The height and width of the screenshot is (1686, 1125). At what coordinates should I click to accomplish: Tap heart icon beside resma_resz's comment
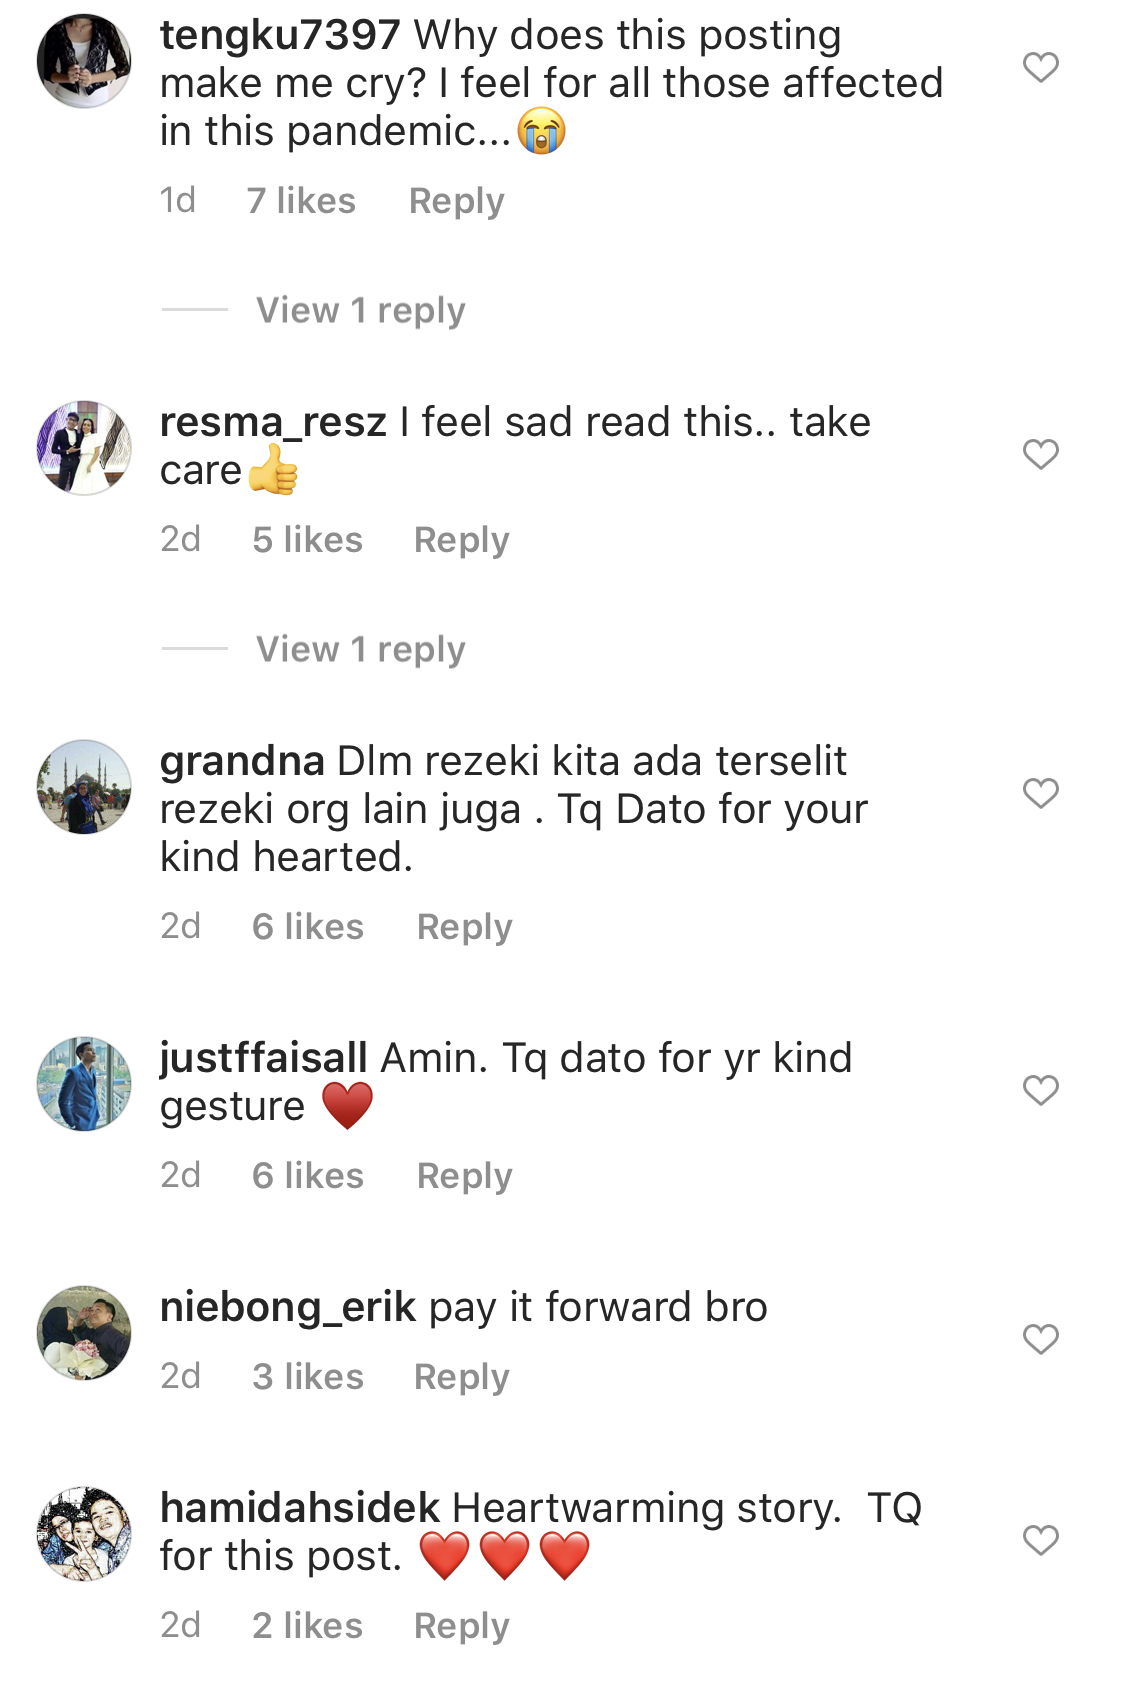1040,454
